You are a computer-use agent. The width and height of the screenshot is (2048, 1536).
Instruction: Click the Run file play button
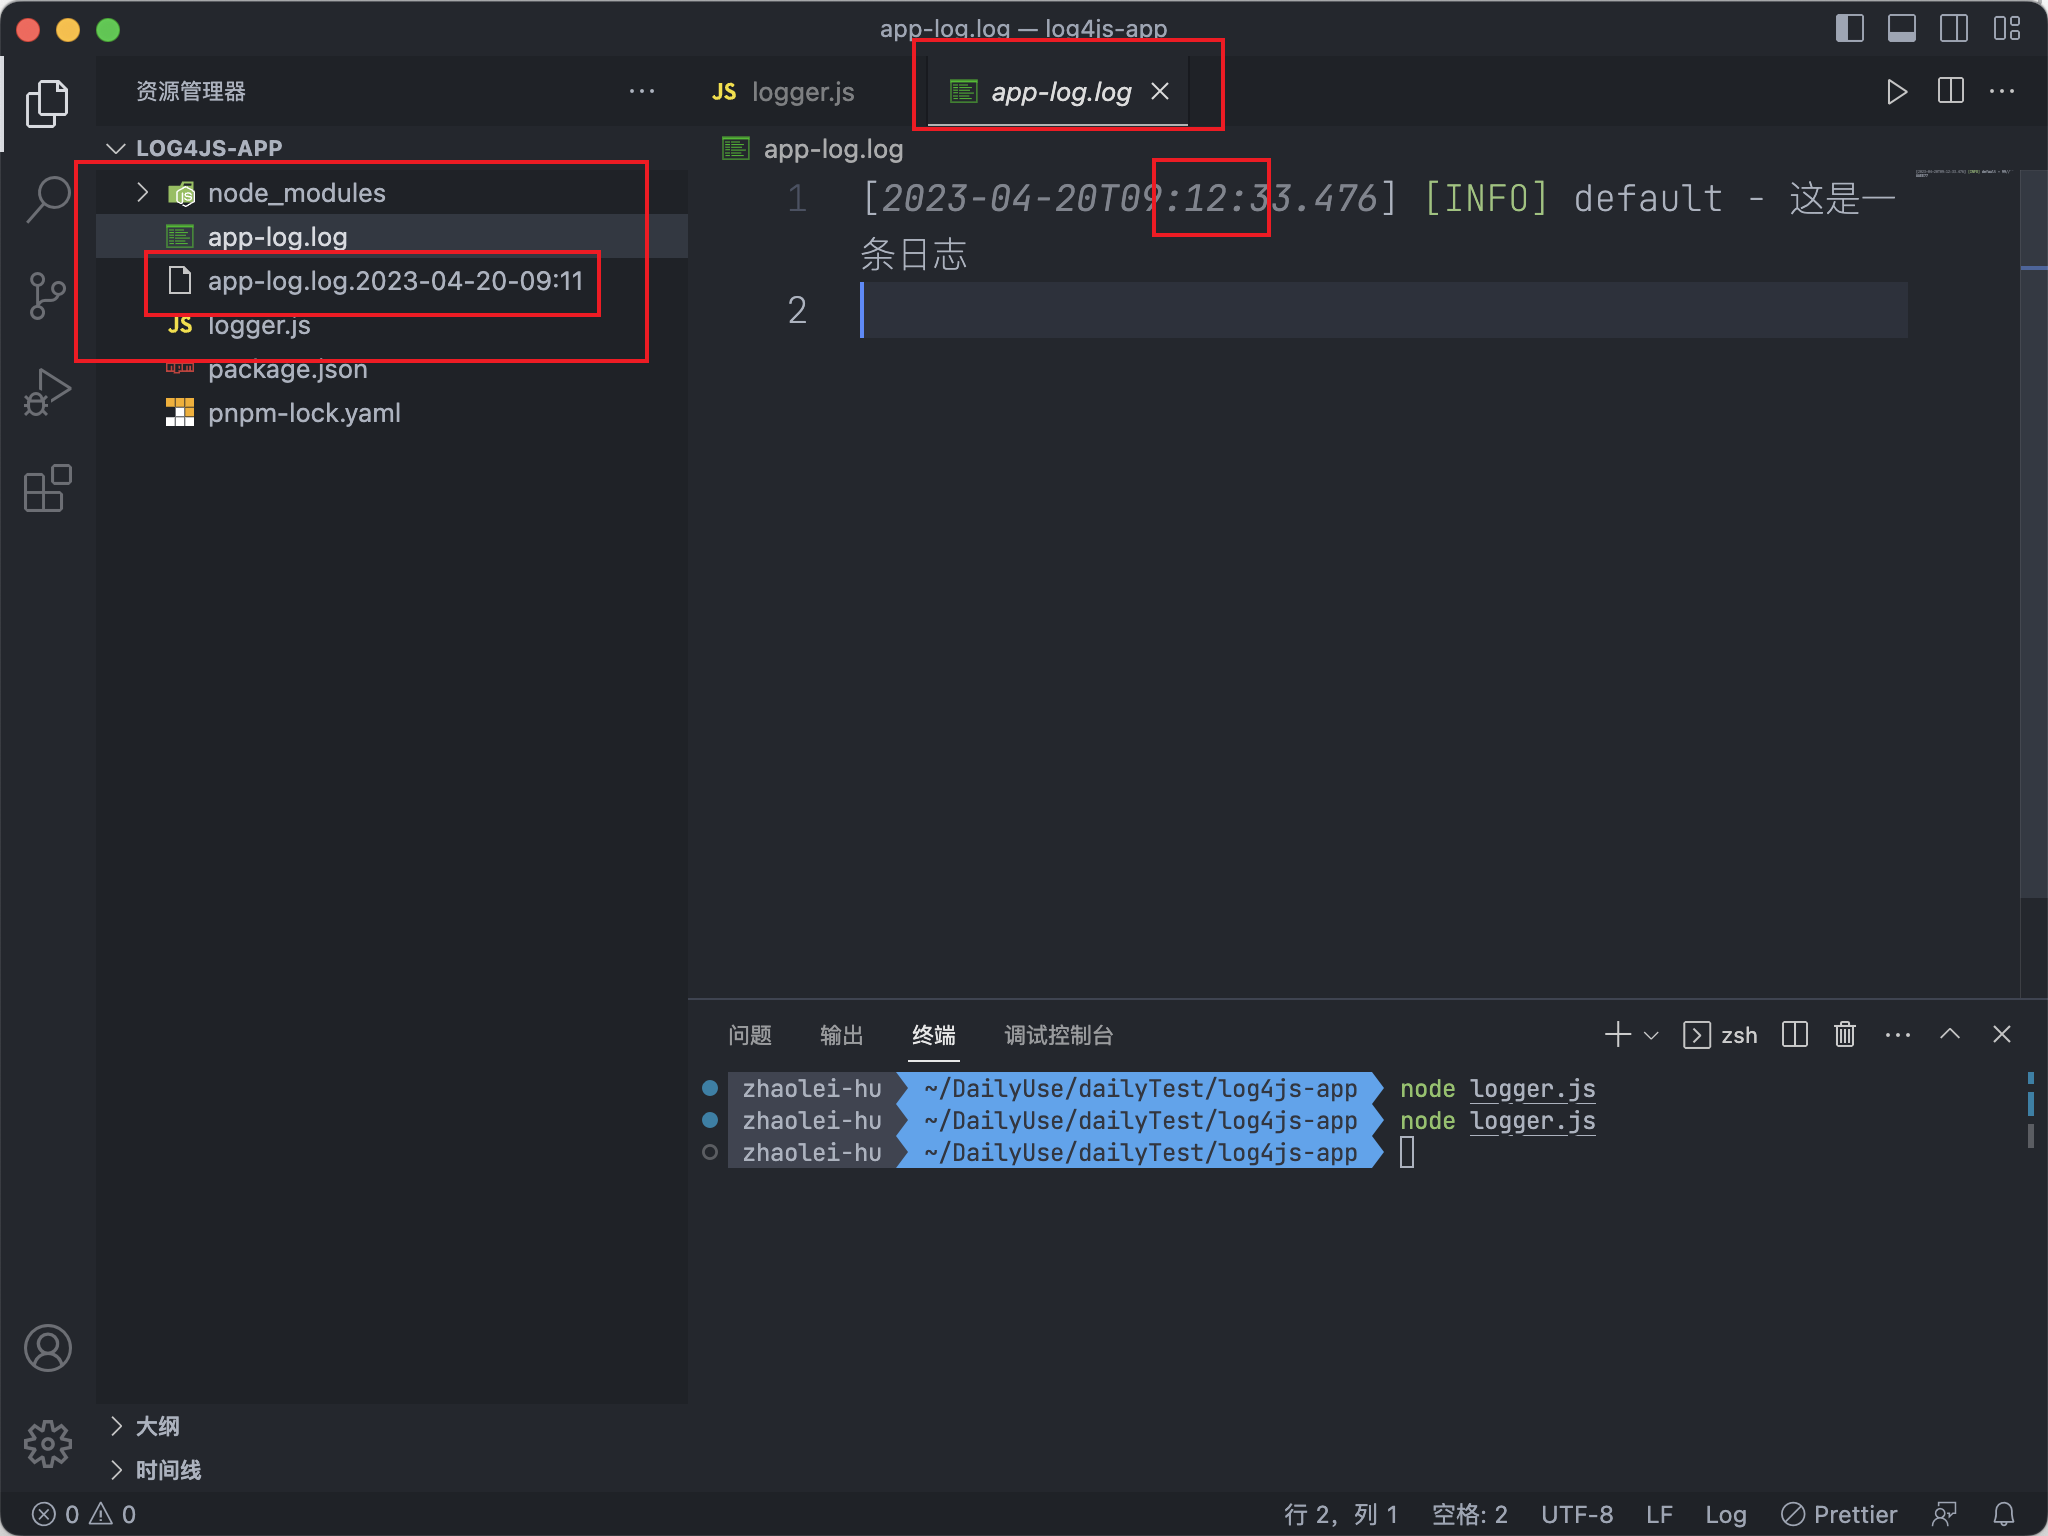[1896, 92]
